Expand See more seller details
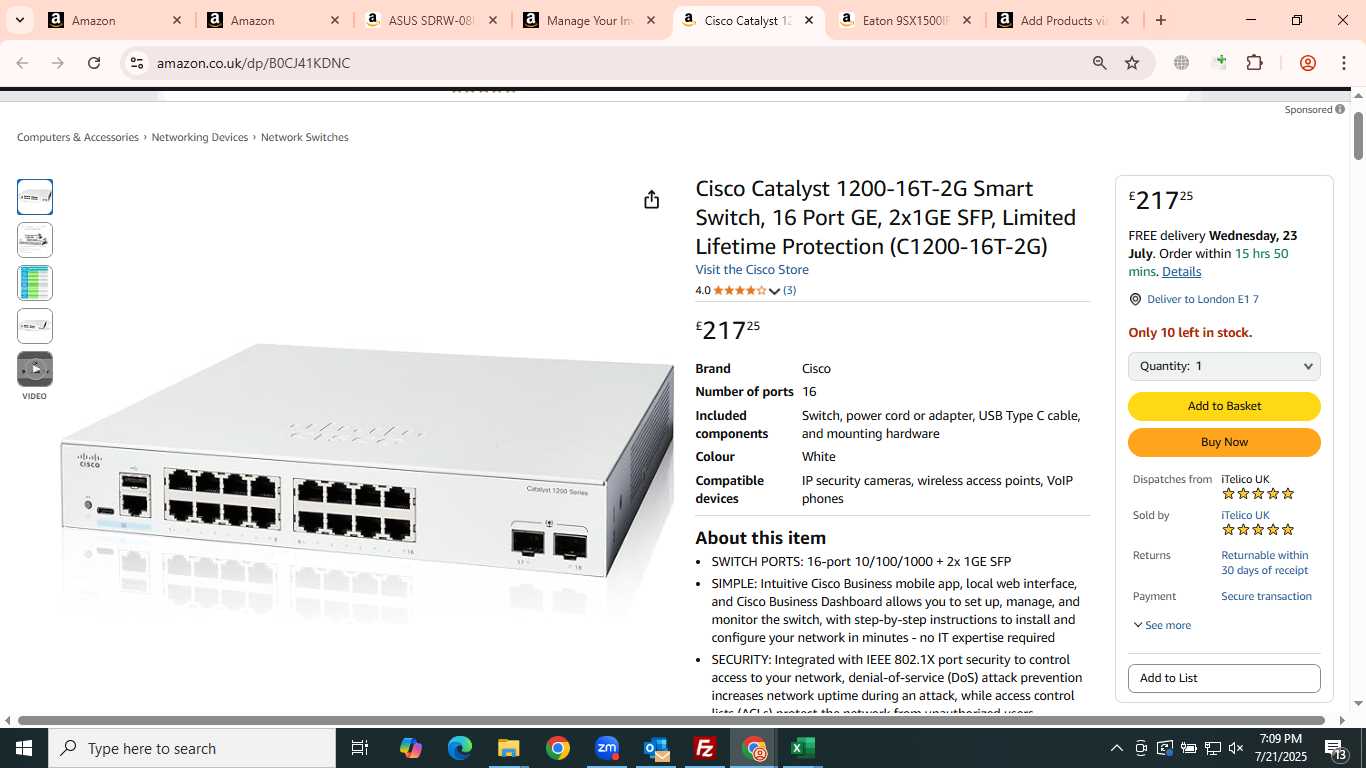Screen dimensions: 1366x768 [1161, 625]
